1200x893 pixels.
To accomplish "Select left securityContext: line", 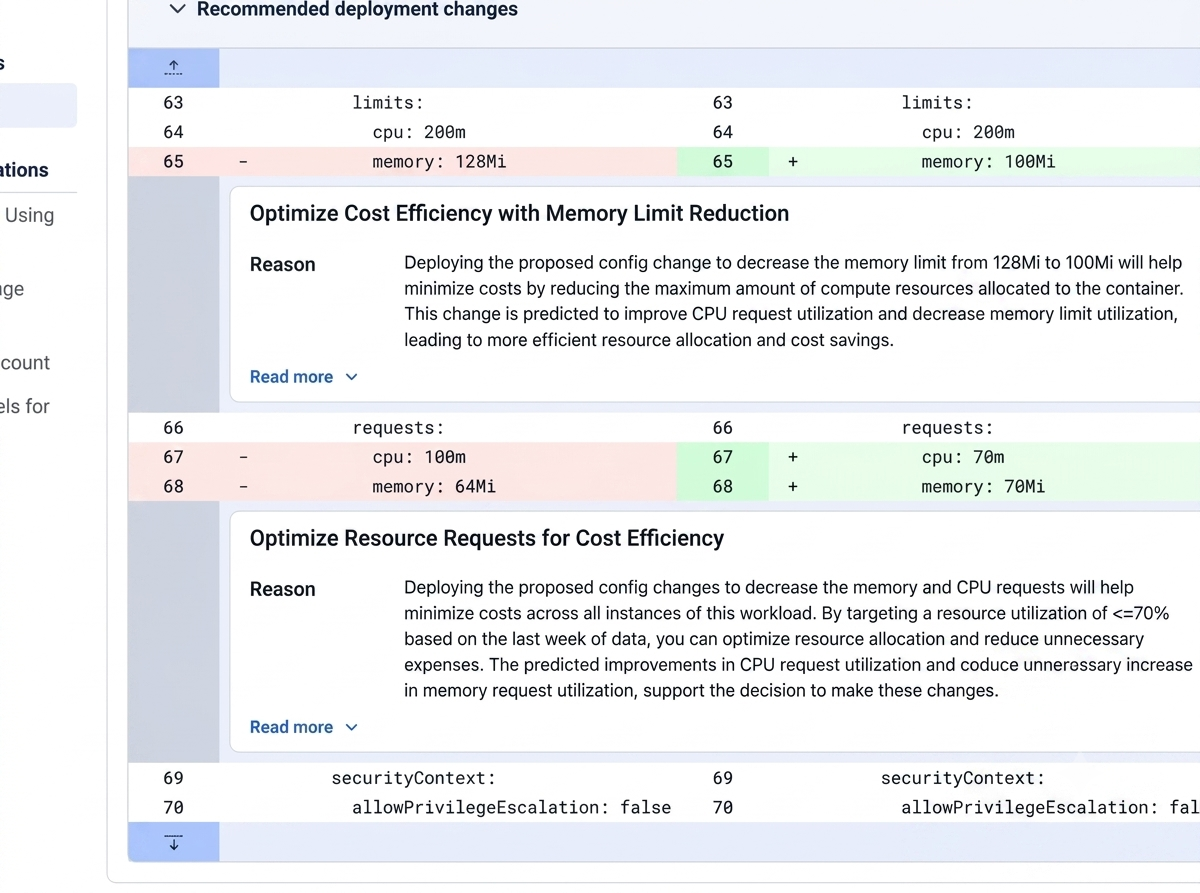I will point(414,778).
